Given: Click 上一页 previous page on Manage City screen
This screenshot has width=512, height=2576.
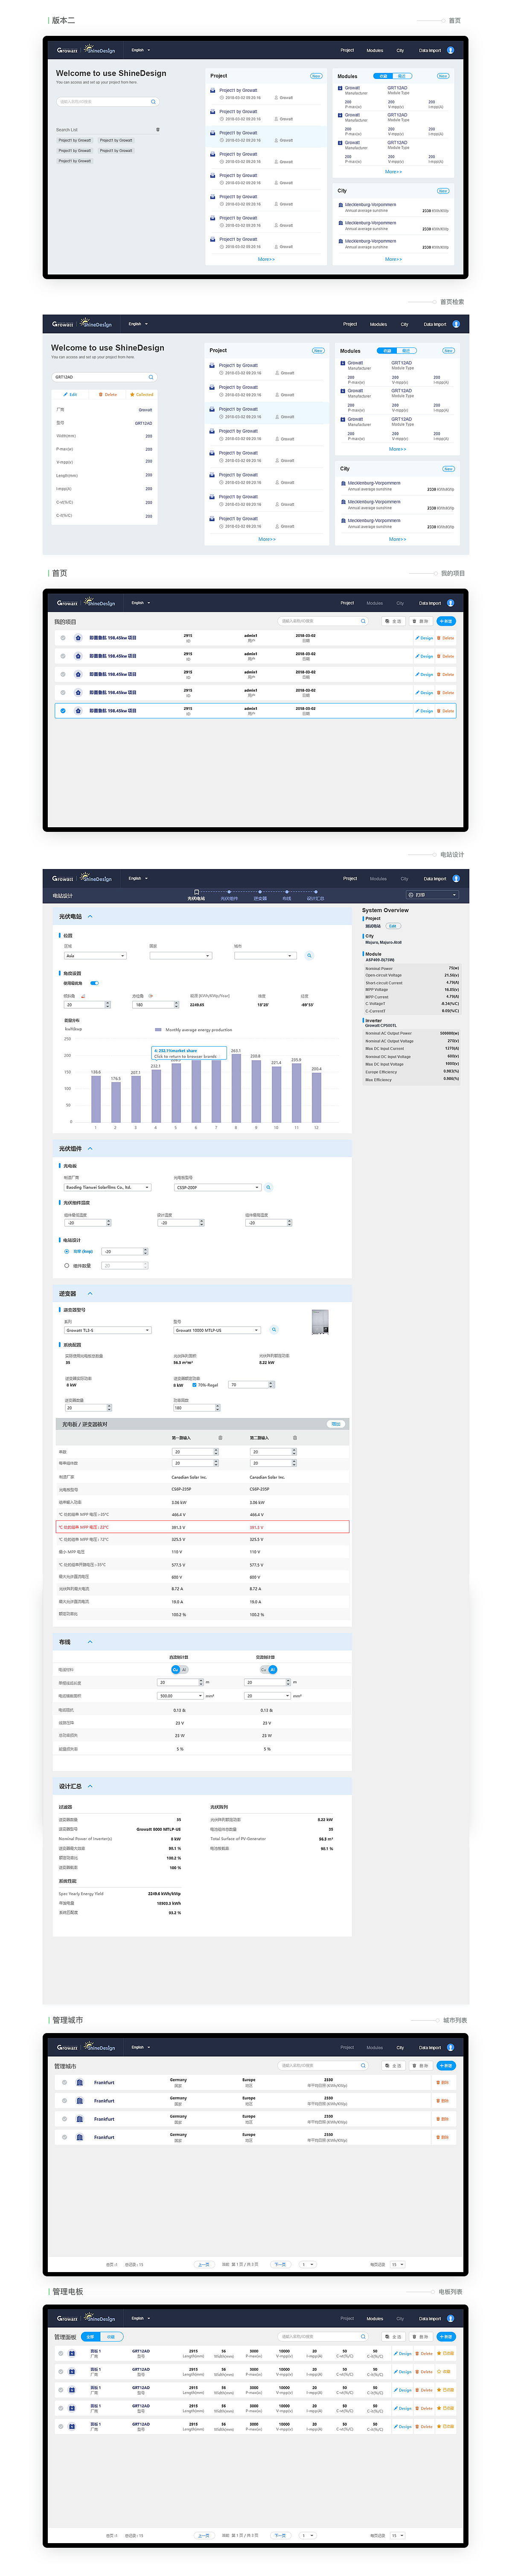Looking at the screenshot, I should (204, 2264).
